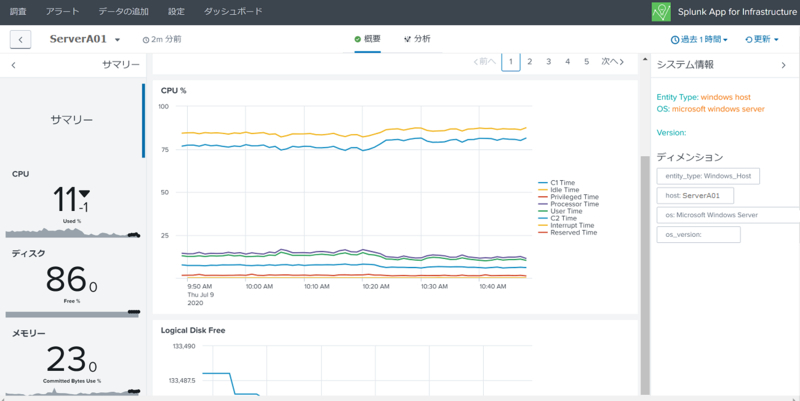Click the back arrow button beside ServerA01
Image resolution: width=800 pixels, height=401 pixels.
click(x=20, y=39)
